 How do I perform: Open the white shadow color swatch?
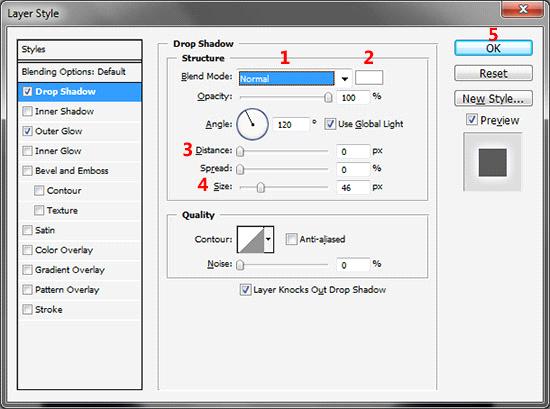pyautogui.click(x=369, y=78)
